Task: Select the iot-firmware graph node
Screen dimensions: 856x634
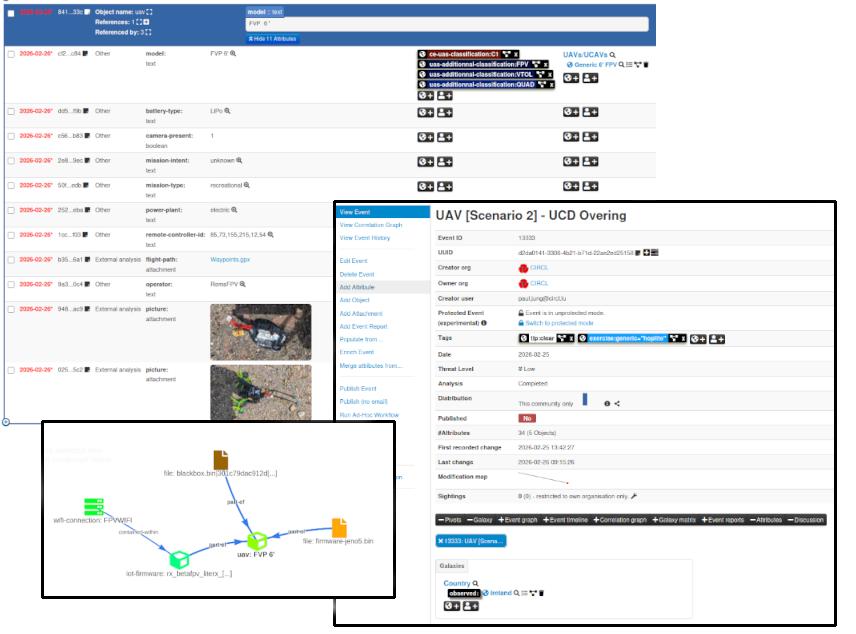Action: 179,559
